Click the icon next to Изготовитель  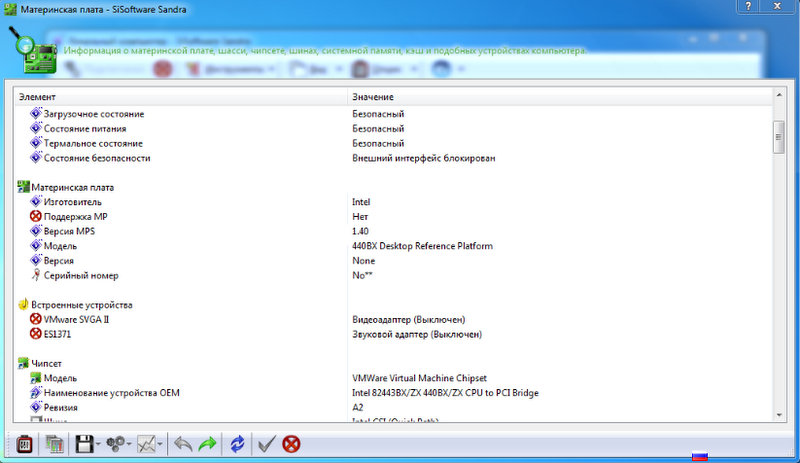point(36,202)
